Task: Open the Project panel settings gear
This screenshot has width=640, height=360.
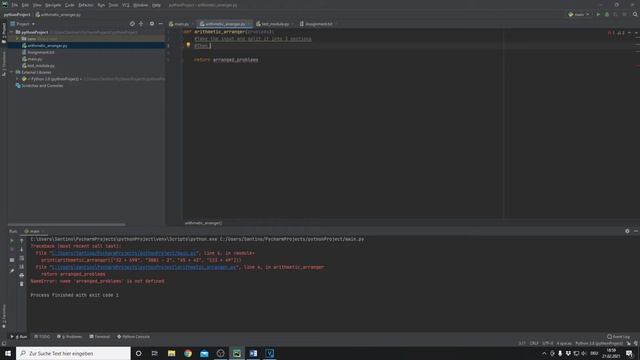Action: point(152,24)
